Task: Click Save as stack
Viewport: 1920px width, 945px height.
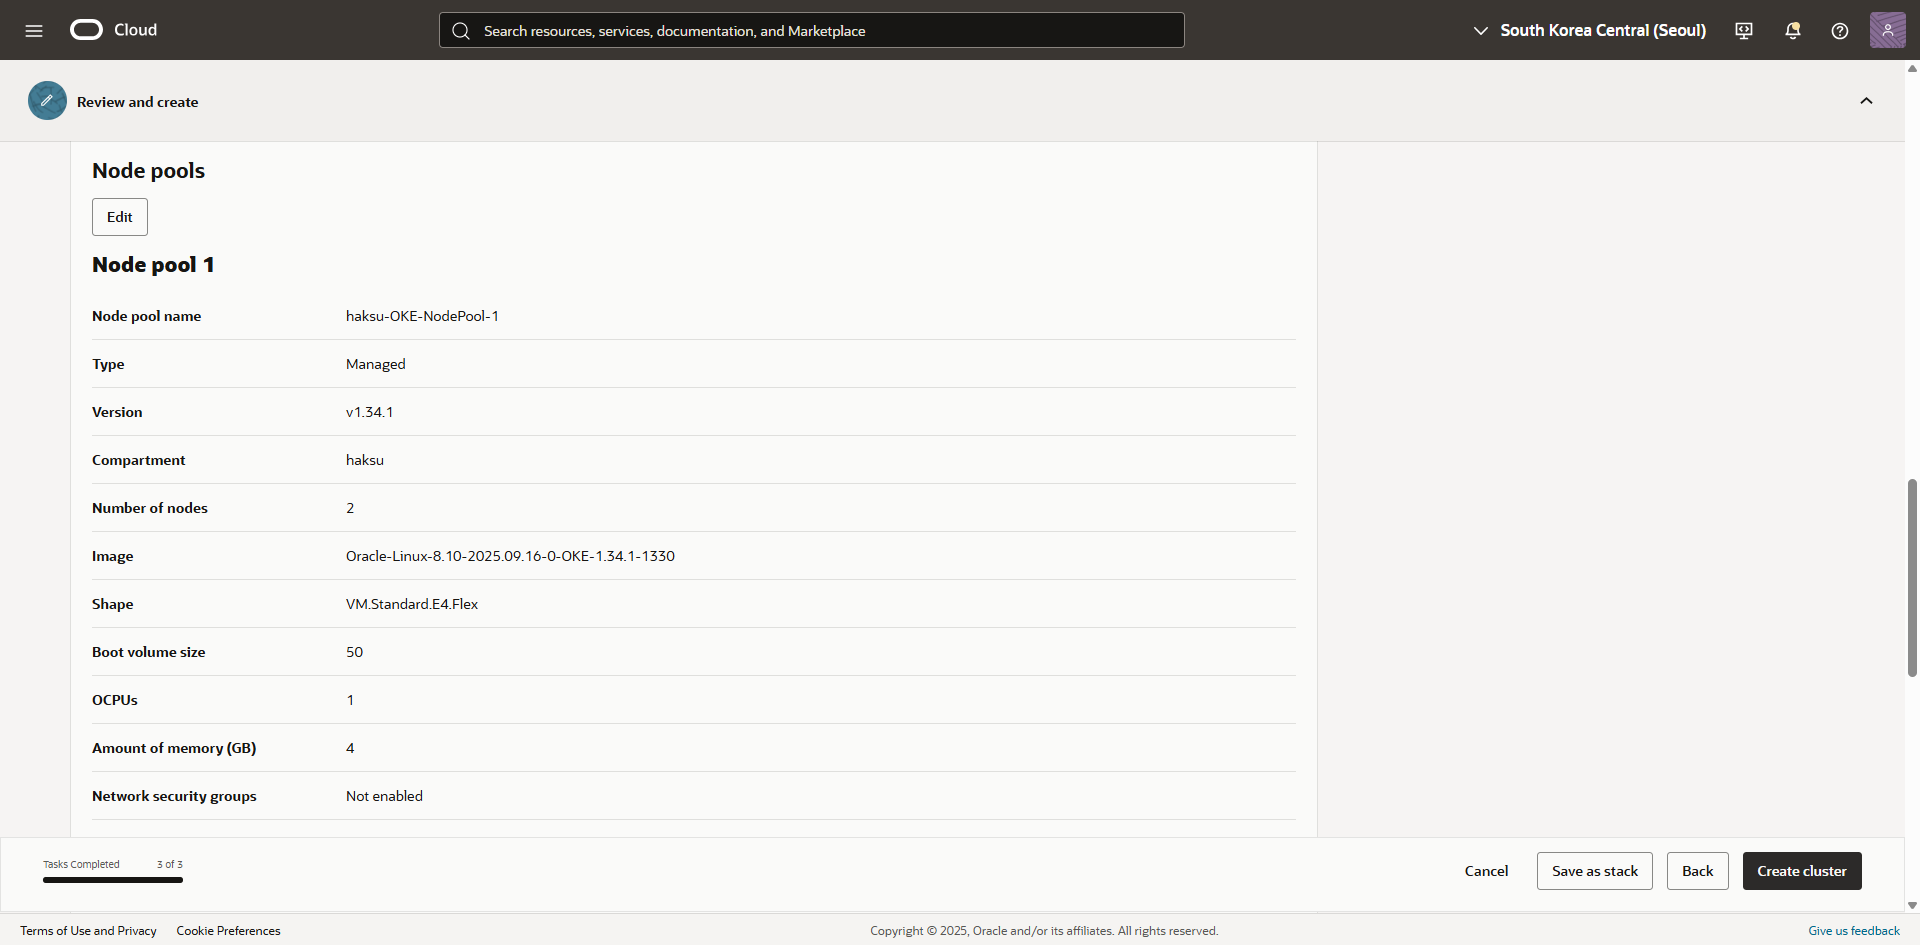Action: pos(1594,871)
